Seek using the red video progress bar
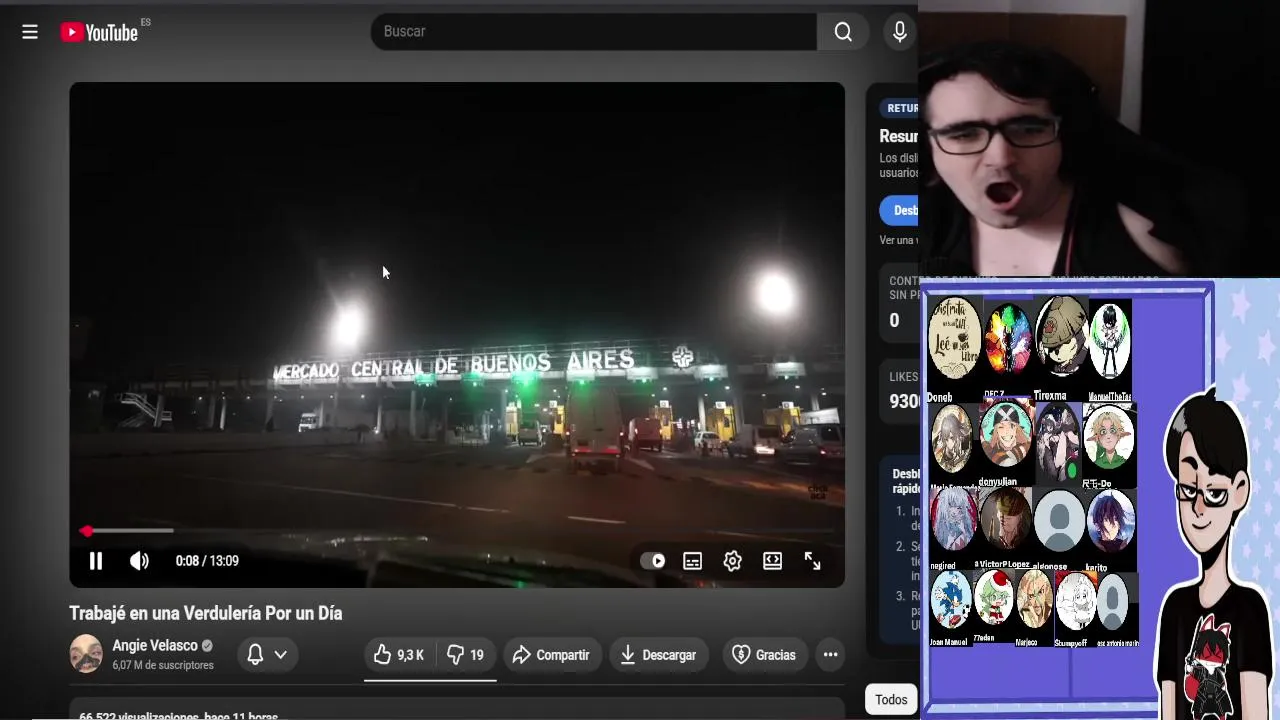Image resolution: width=1280 pixels, height=720 pixels. click(x=457, y=531)
